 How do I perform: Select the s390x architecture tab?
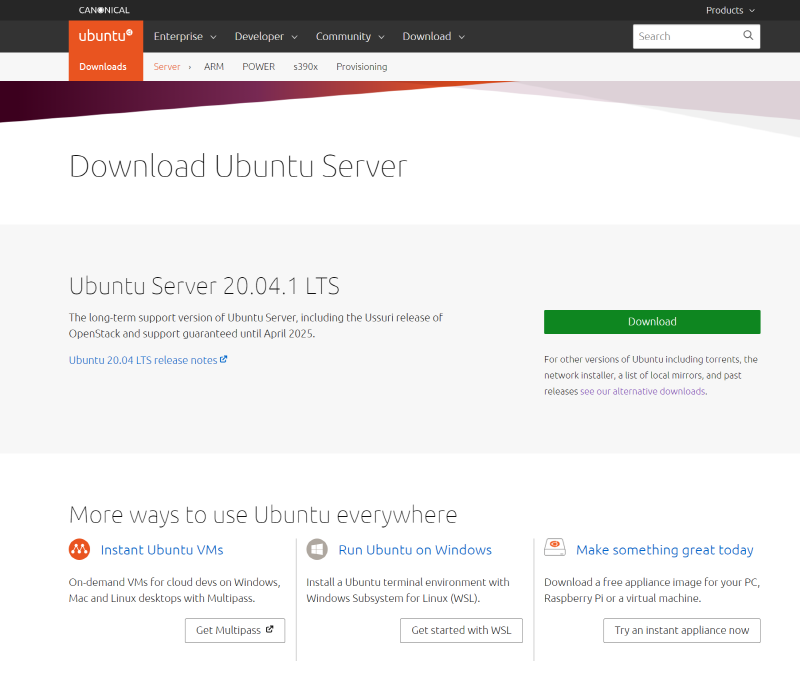[x=305, y=66]
